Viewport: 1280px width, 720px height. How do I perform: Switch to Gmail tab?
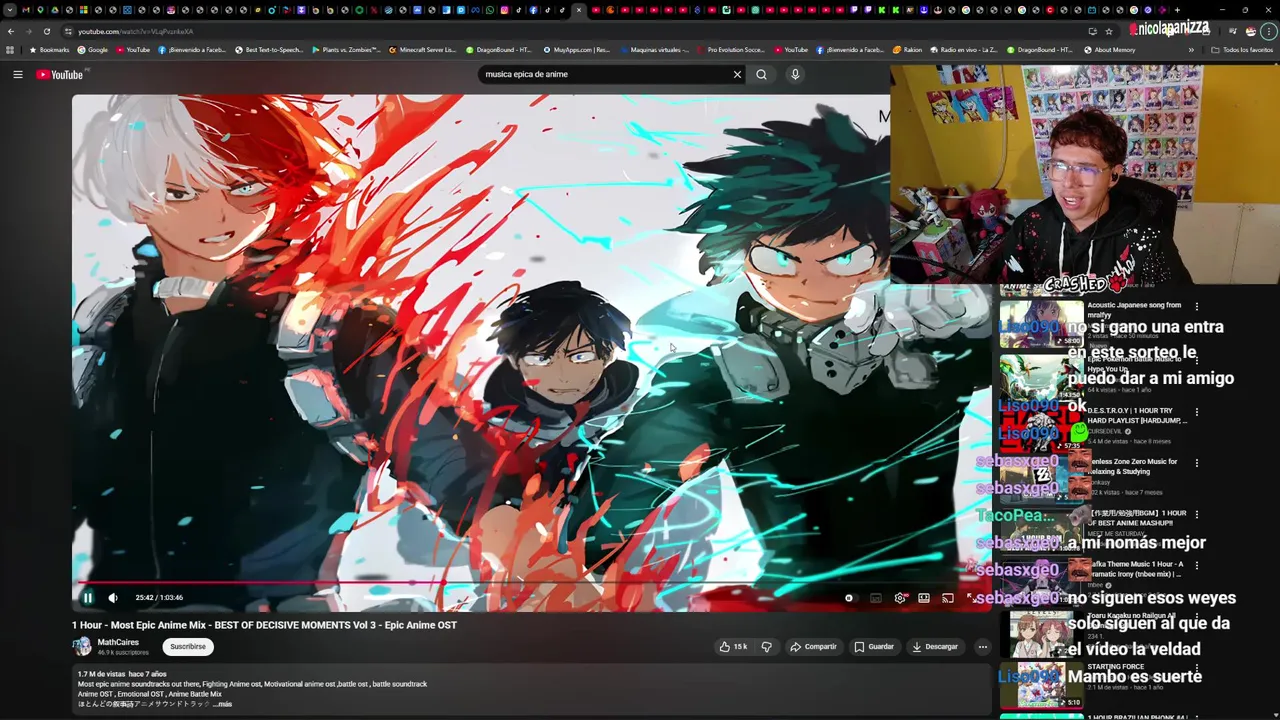click(25, 10)
